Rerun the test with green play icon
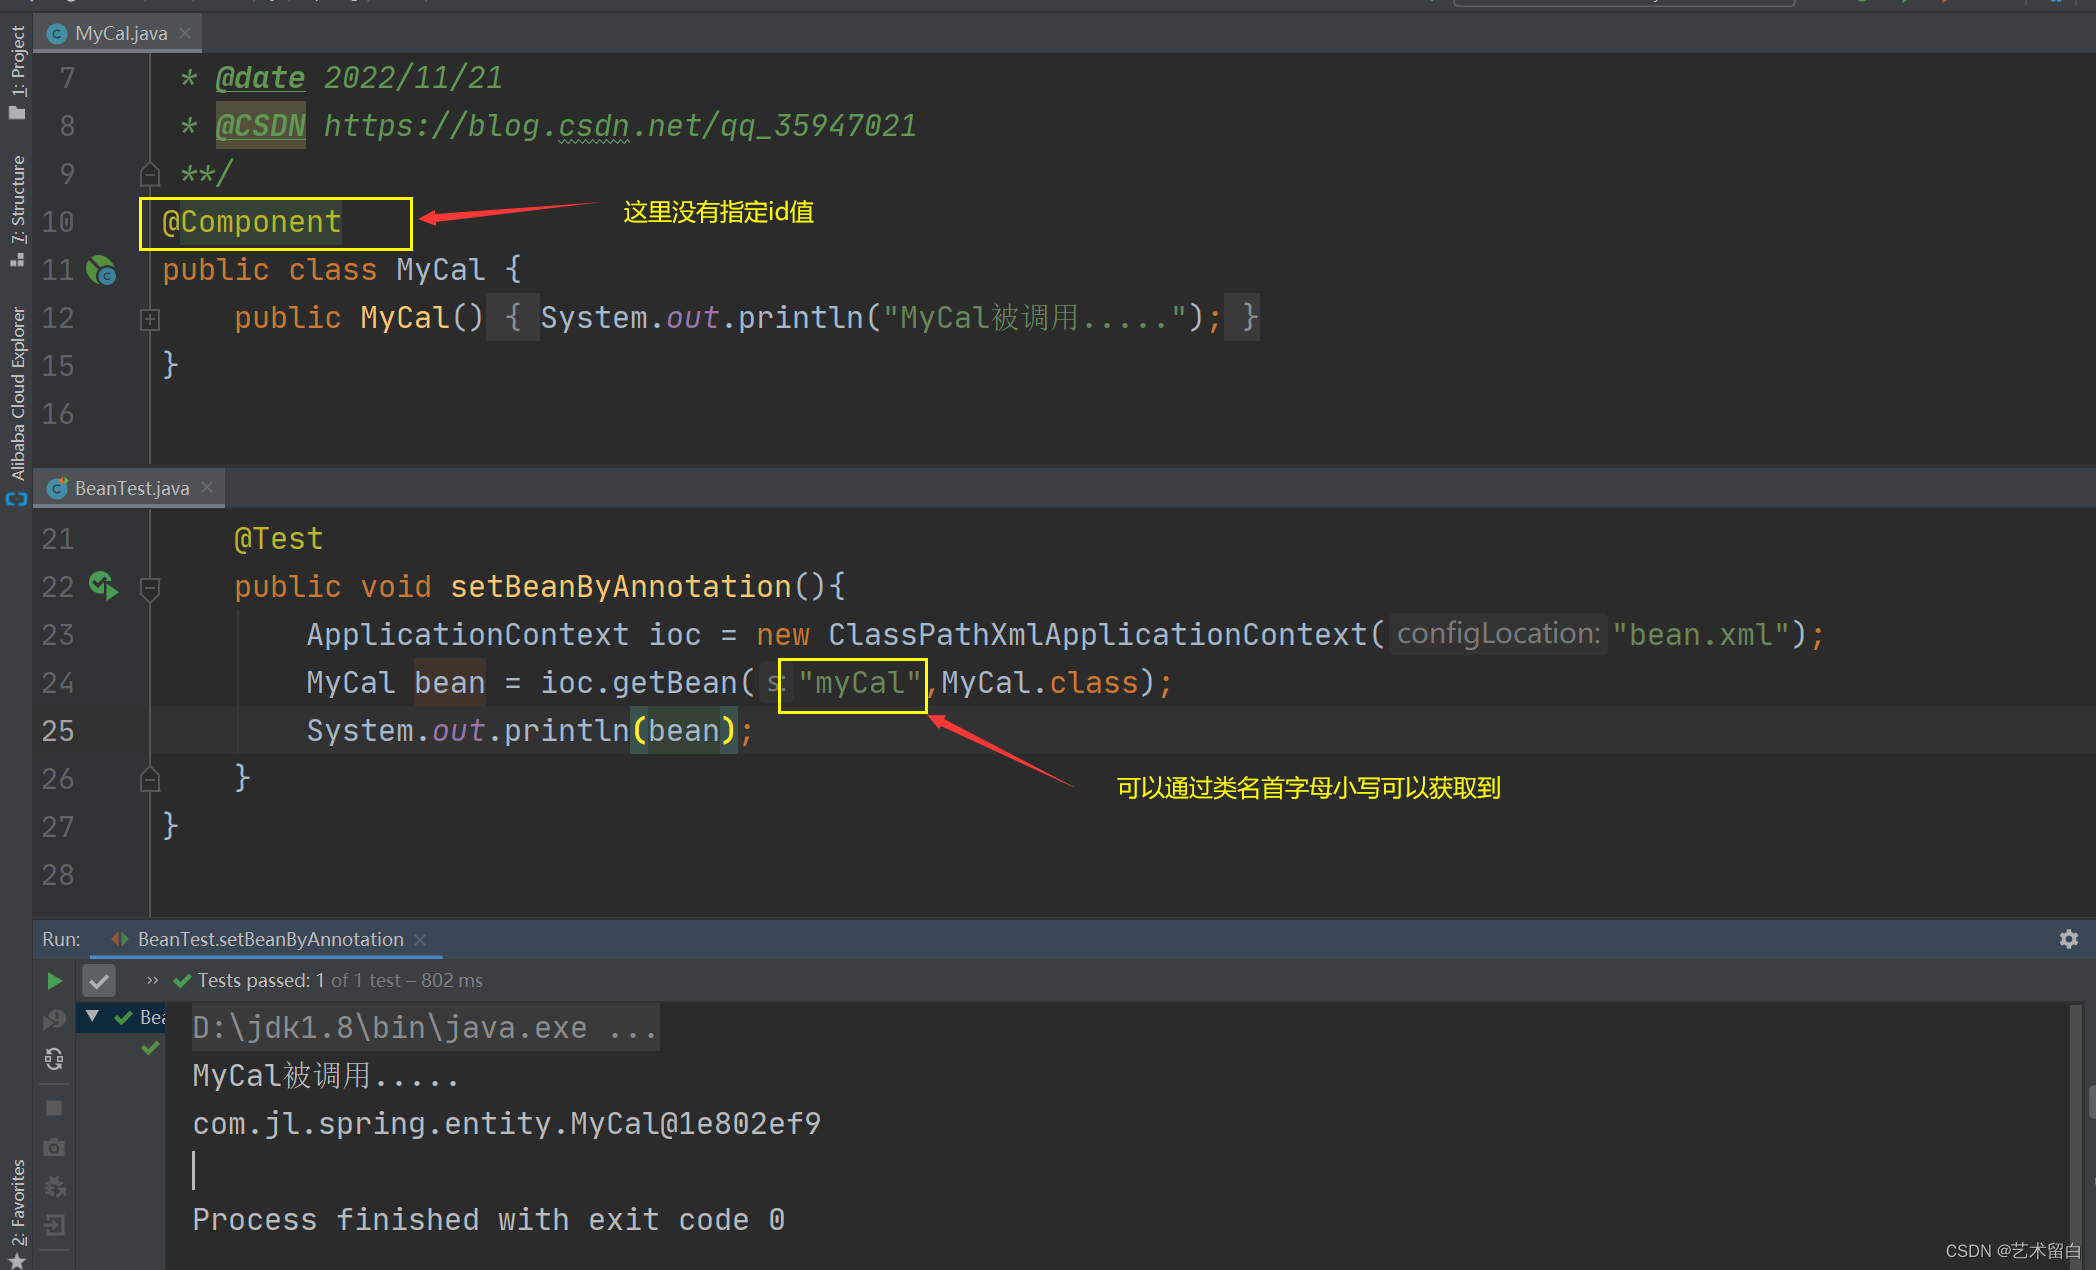Screen dimensions: 2096x1270 54,981
